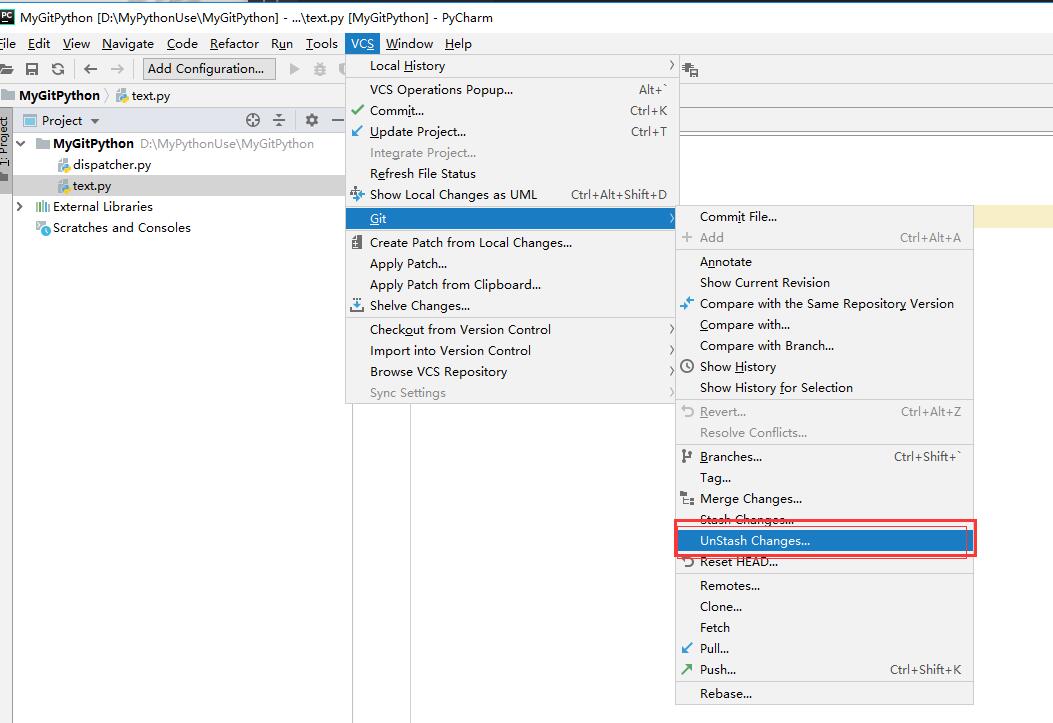Expand the External Libraries tree node
This screenshot has width=1053, height=723.
pos(20,207)
